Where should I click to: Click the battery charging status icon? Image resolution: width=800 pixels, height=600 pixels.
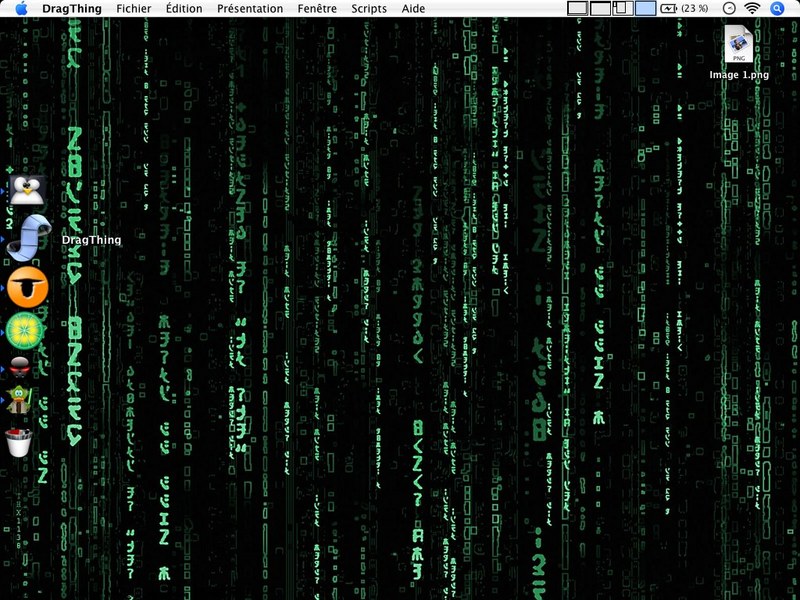(668, 8)
